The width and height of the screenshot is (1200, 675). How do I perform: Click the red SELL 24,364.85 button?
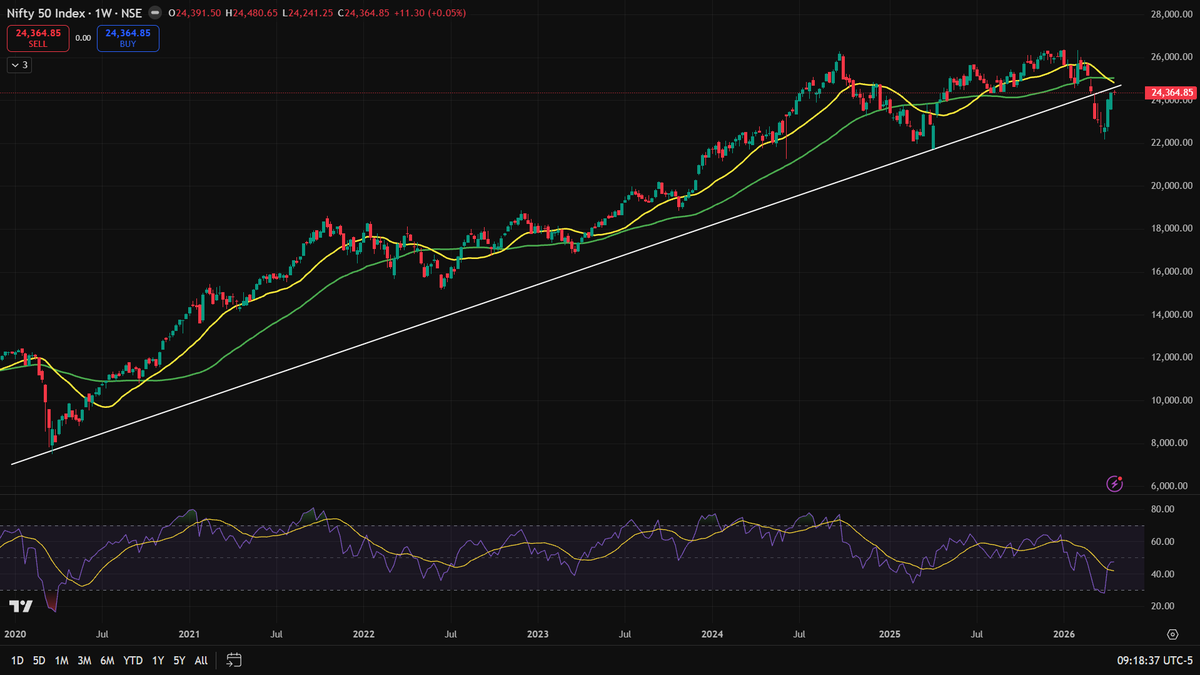[38, 38]
